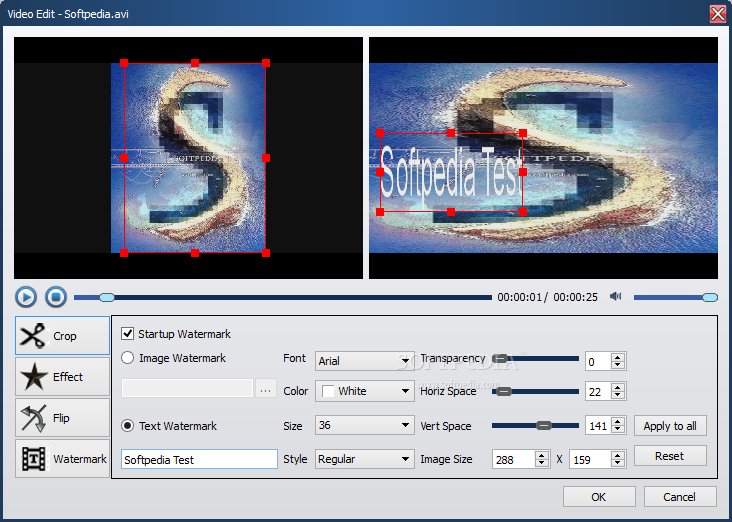Open the Flip tab
732x522 pixels.
pos(63,417)
